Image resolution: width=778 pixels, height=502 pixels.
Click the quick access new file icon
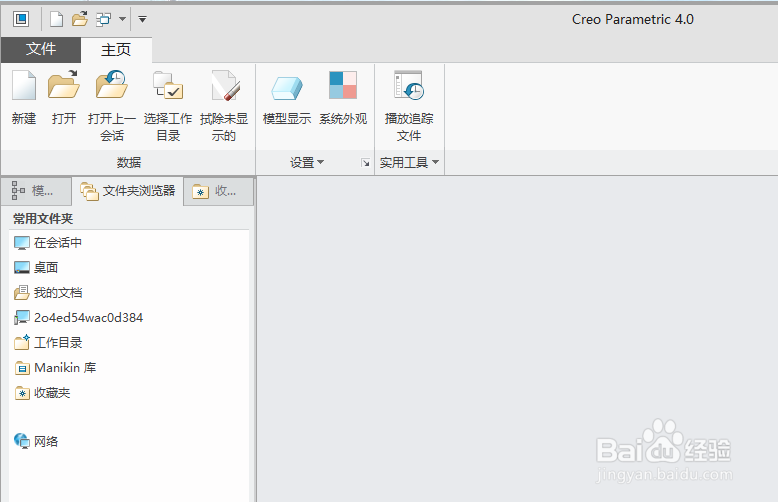(57, 19)
